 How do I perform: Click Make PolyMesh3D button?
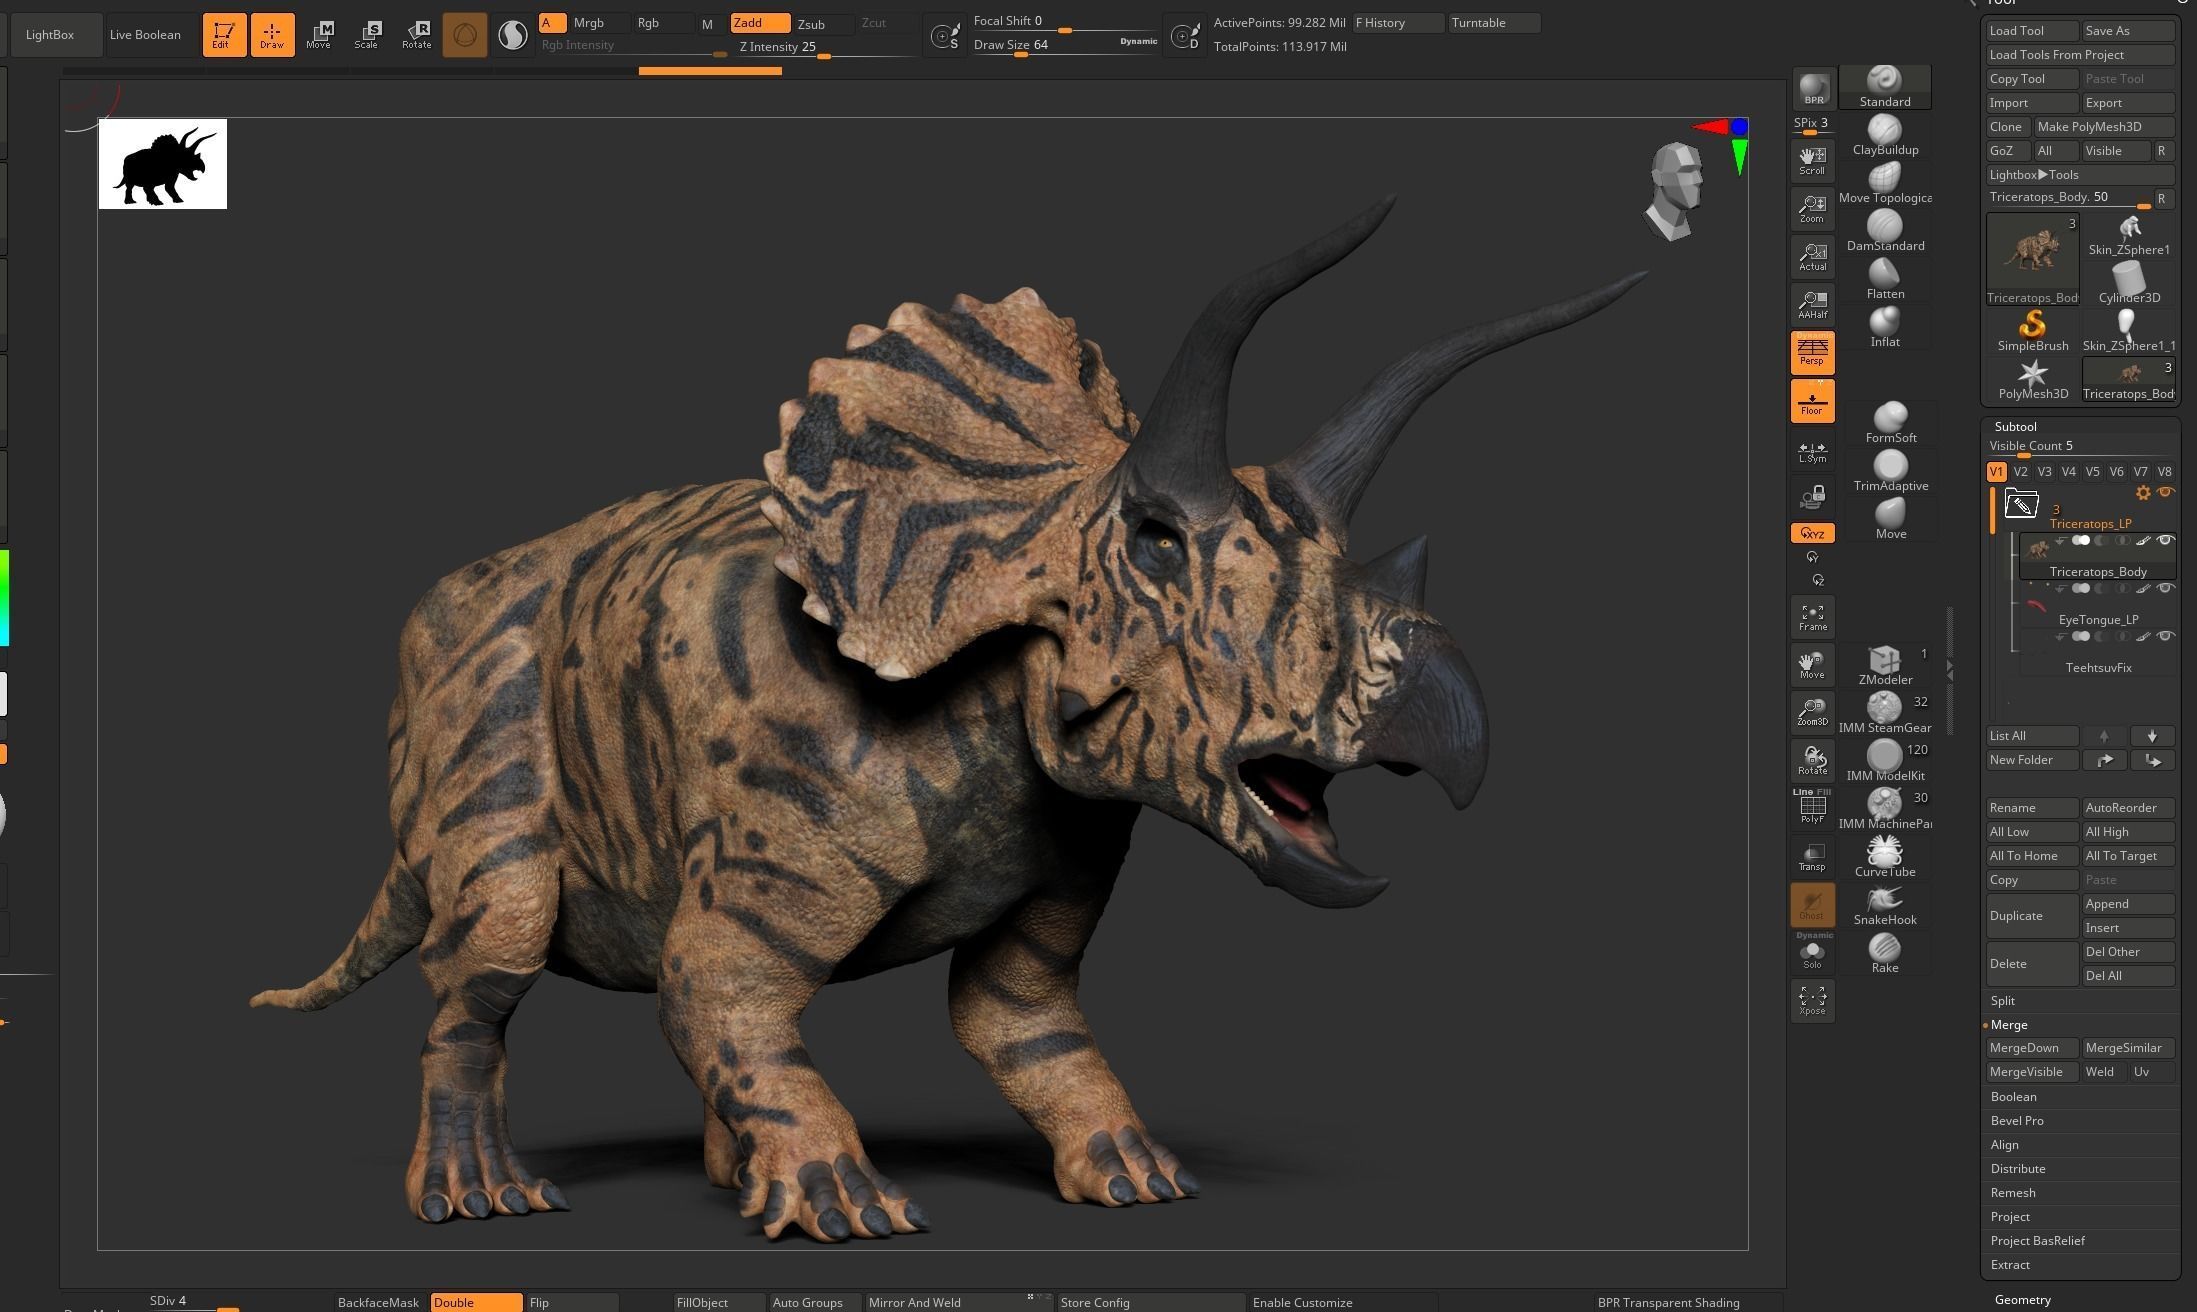pos(2104,127)
